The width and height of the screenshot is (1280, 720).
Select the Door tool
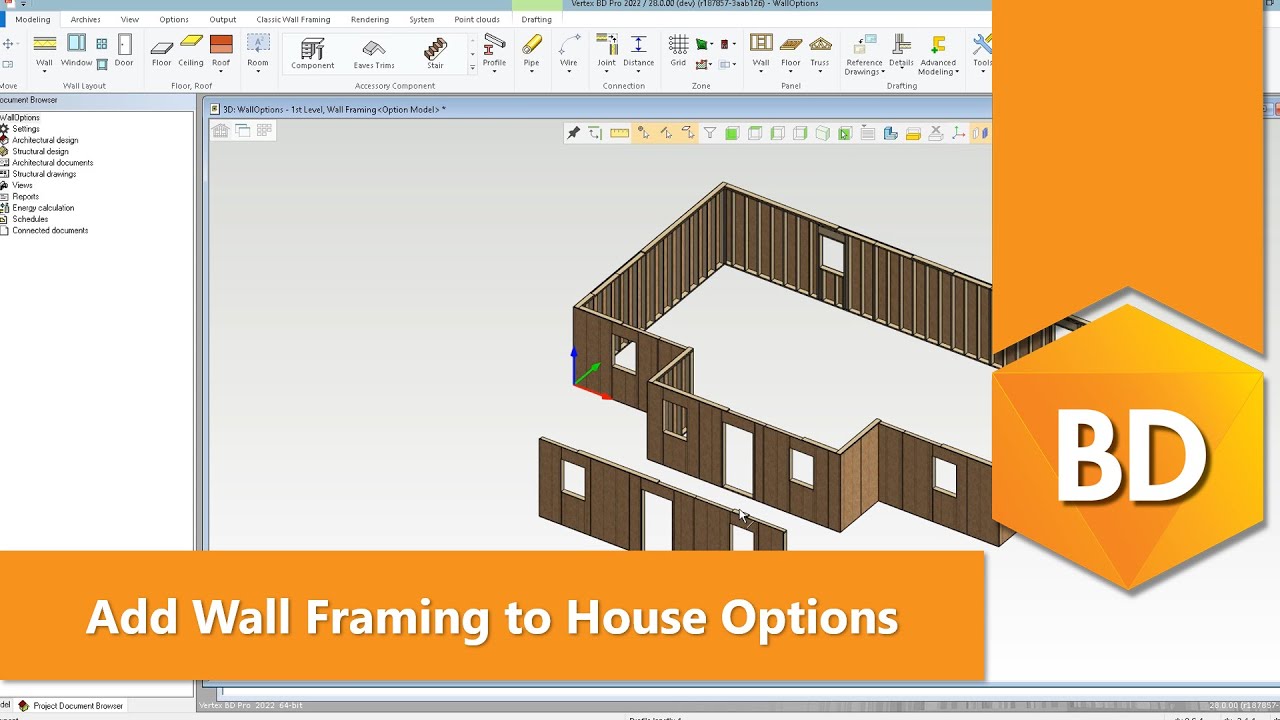coord(124,50)
